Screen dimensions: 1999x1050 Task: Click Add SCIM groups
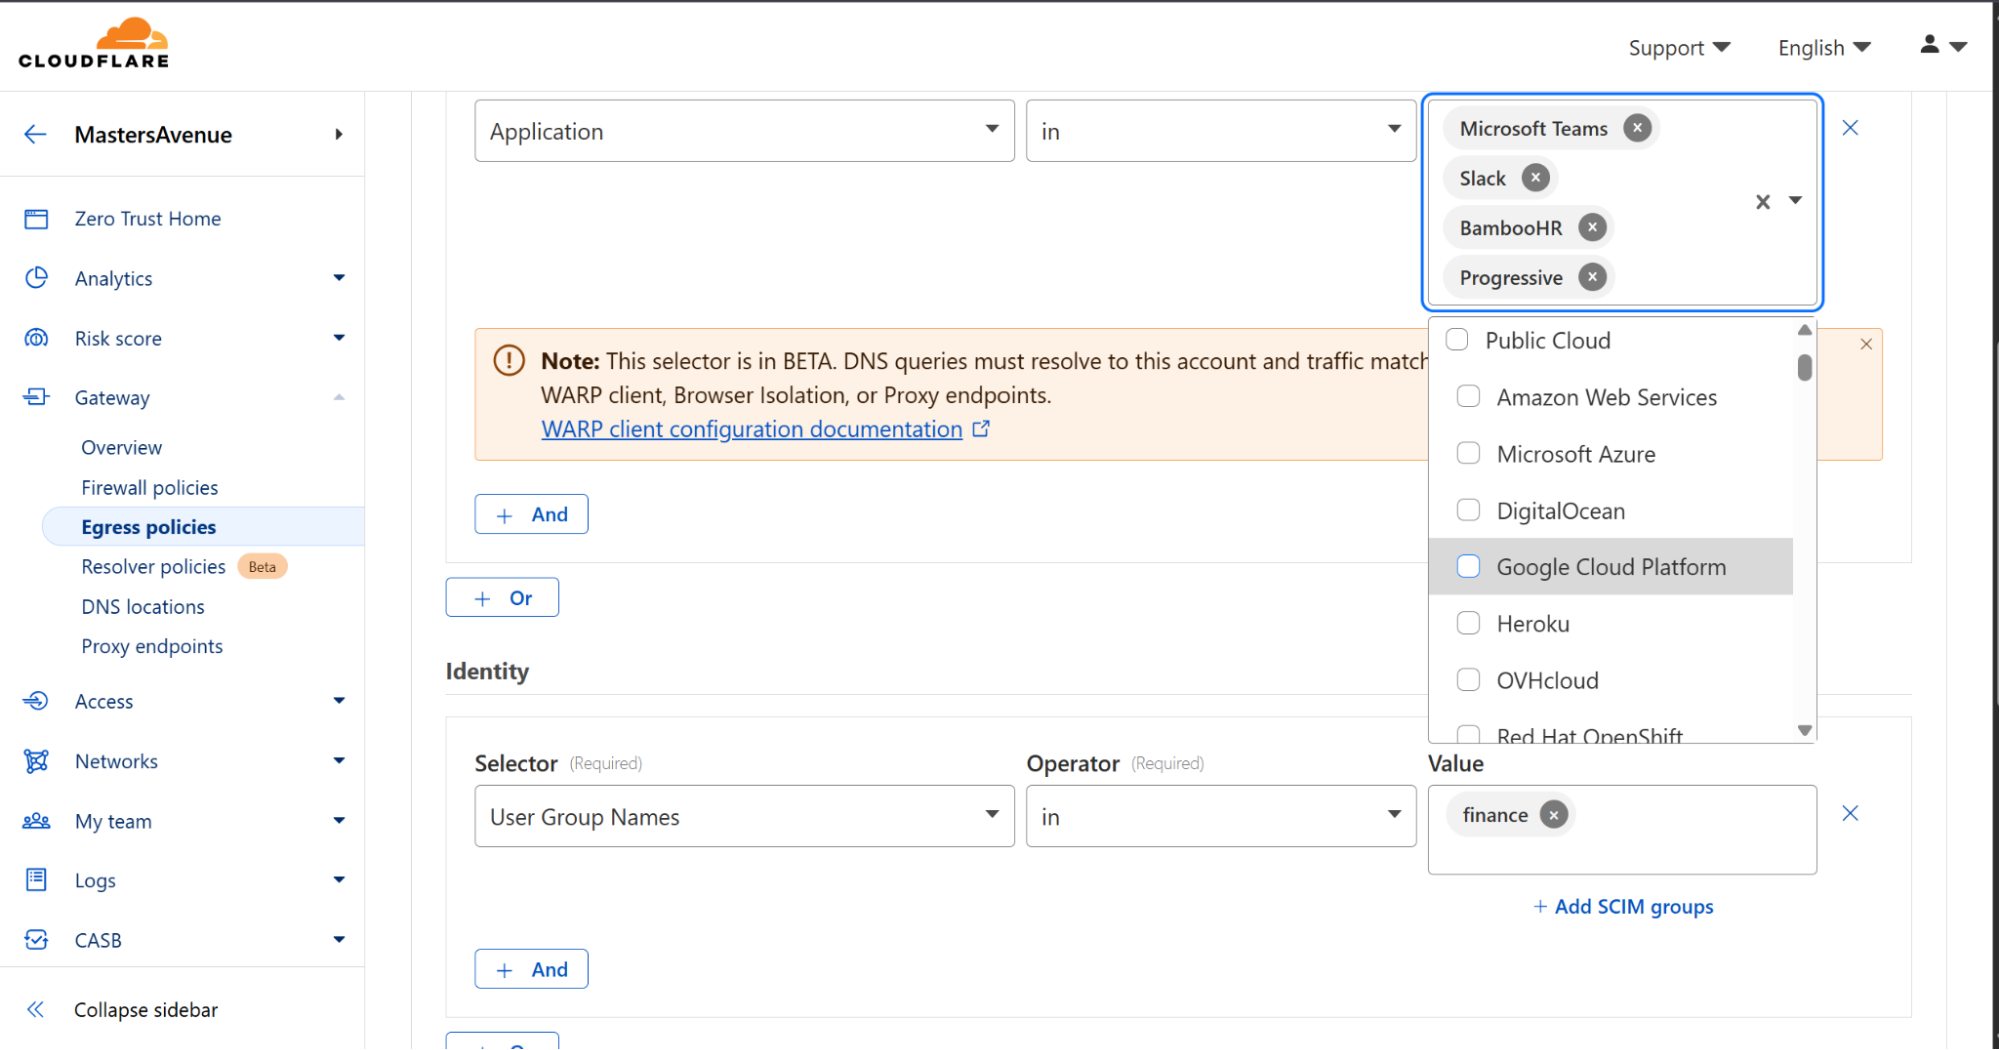1623,907
